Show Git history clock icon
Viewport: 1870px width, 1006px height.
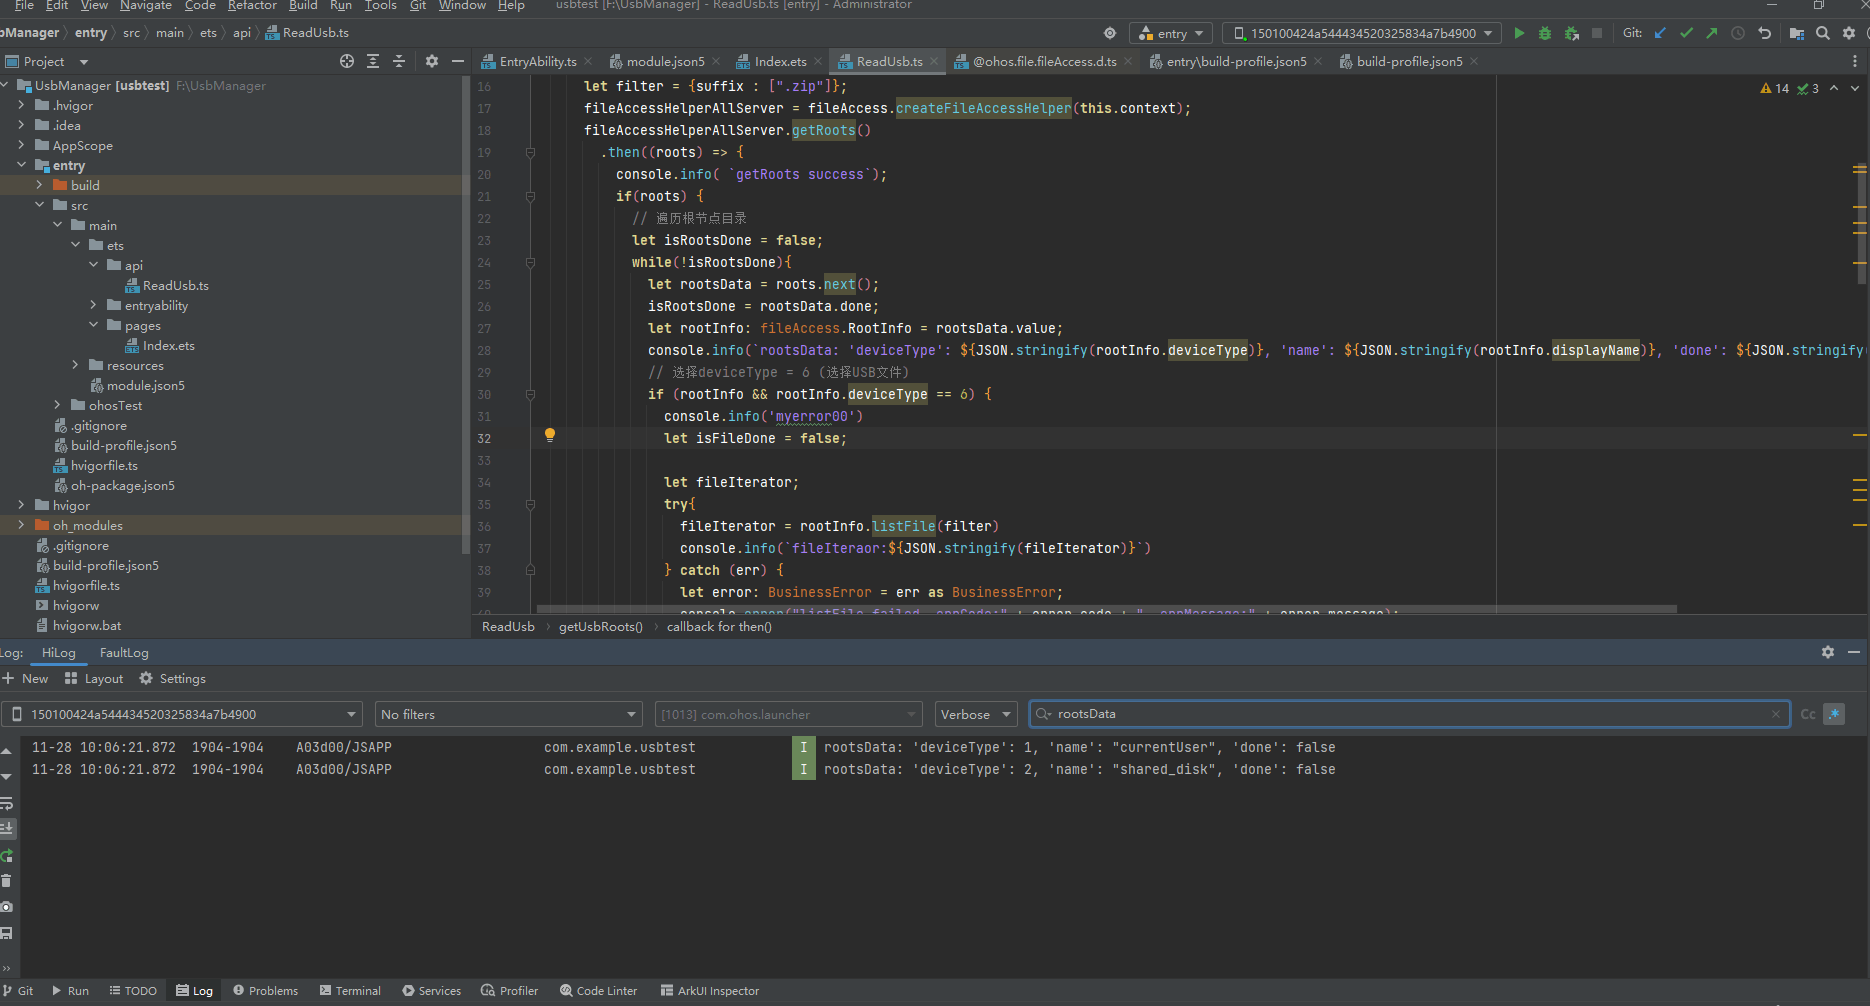[1738, 33]
